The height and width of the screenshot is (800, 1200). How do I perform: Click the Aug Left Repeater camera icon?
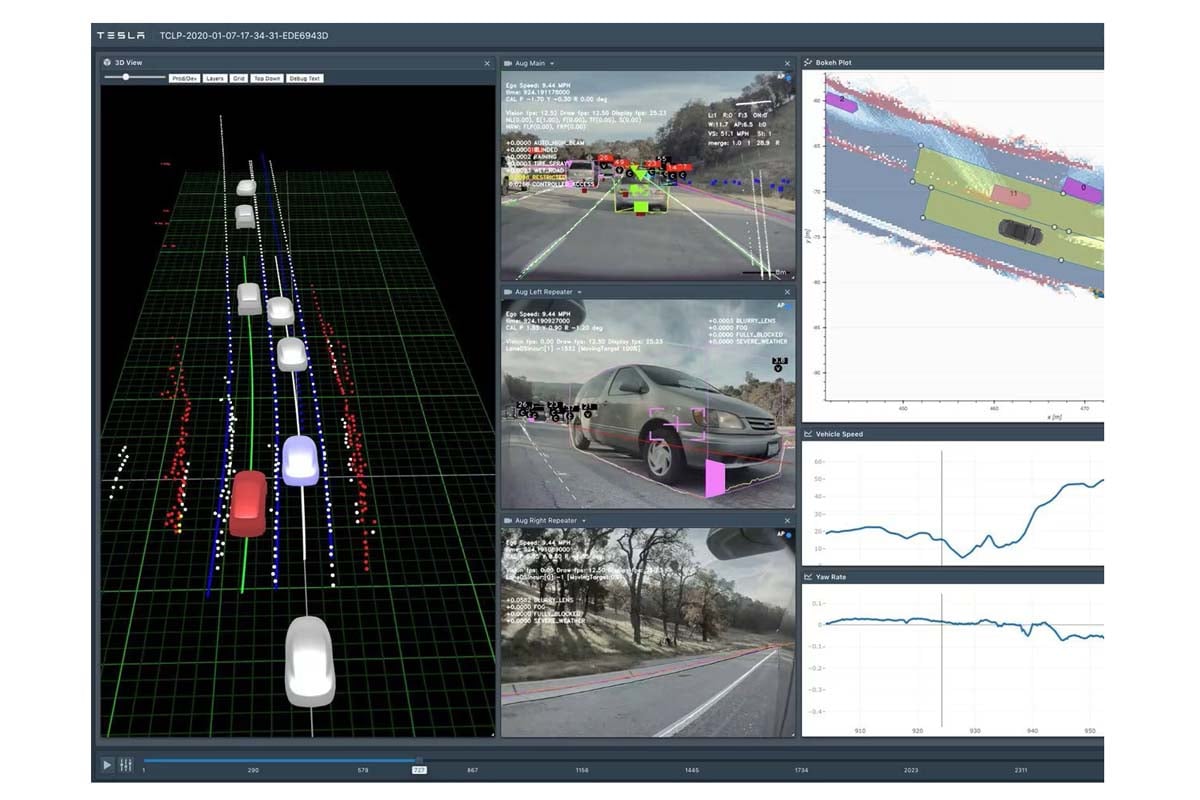click(508, 292)
